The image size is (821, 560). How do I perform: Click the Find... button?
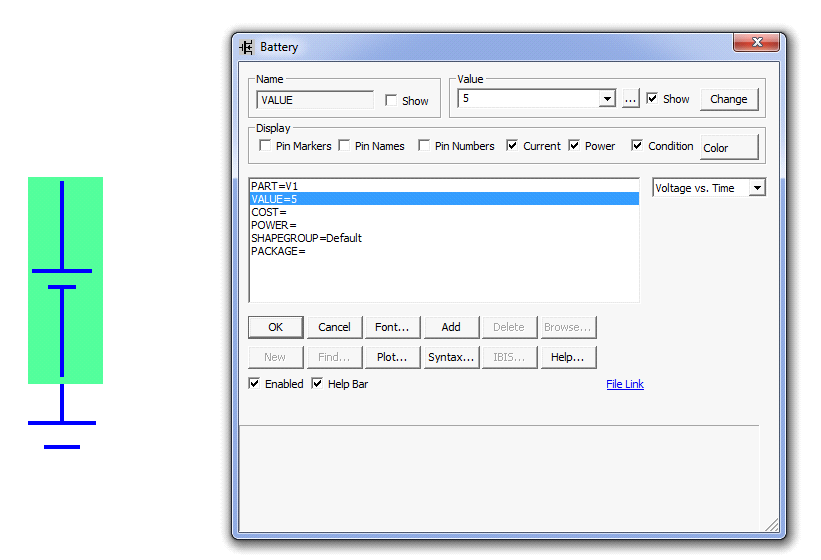[x=335, y=357]
